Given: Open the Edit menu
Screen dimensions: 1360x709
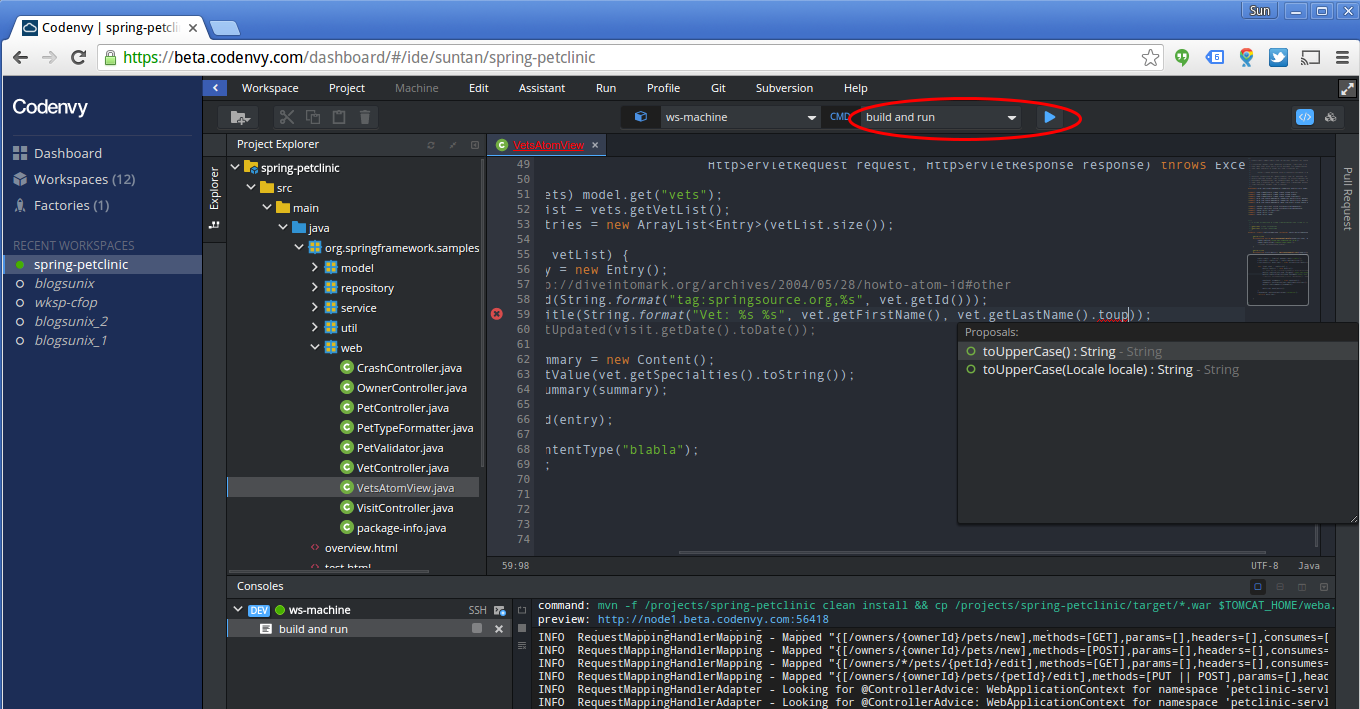Looking at the screenshot, I should click(479, 88).
